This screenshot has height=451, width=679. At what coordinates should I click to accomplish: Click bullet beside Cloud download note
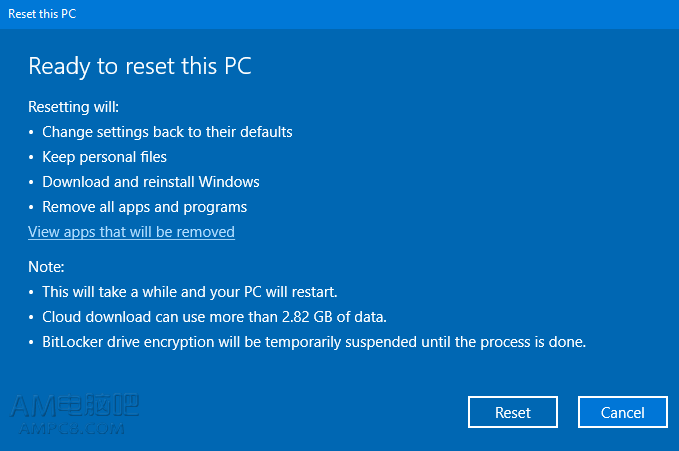pos(31,317)
